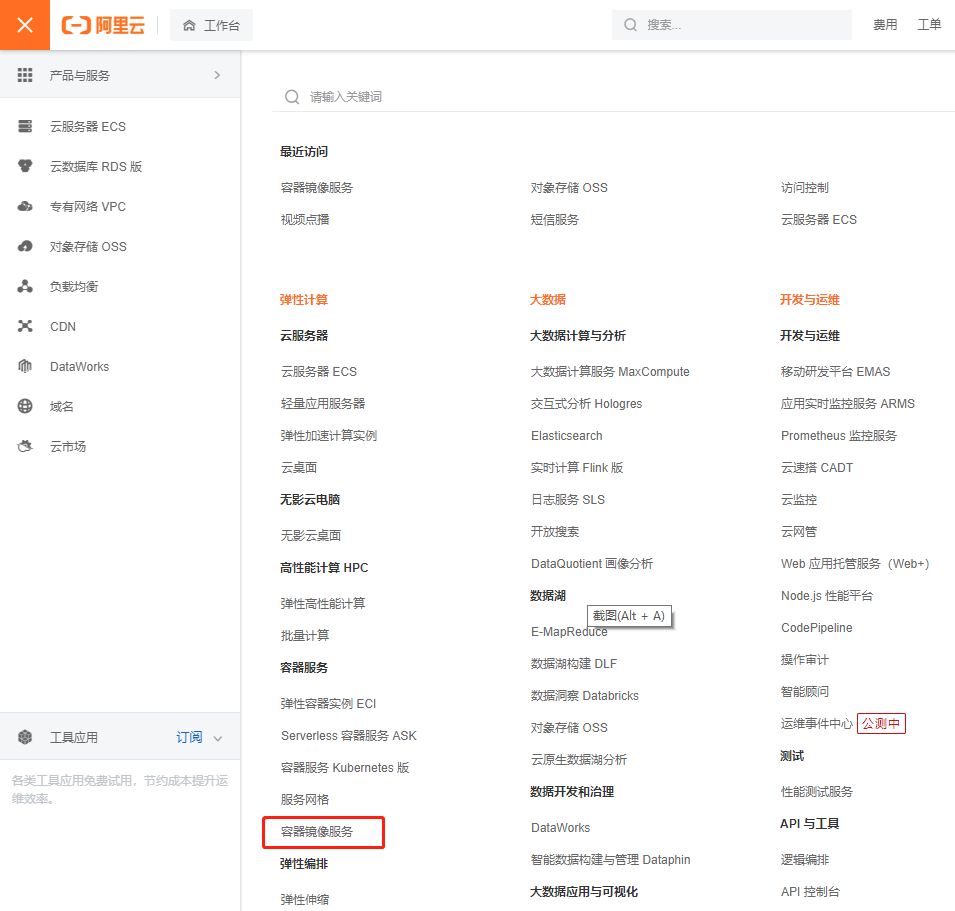Click the 请输入关键词 keyword search input
955x911 pixels.
pyautogui.click(x=614, y=97)
